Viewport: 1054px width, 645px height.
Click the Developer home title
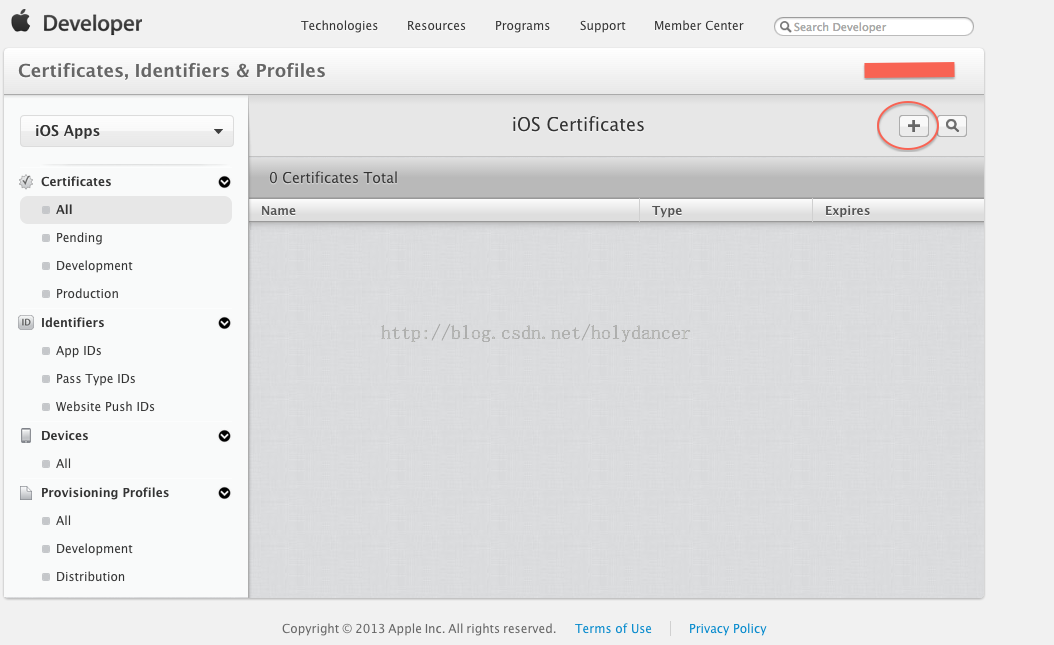92,24
